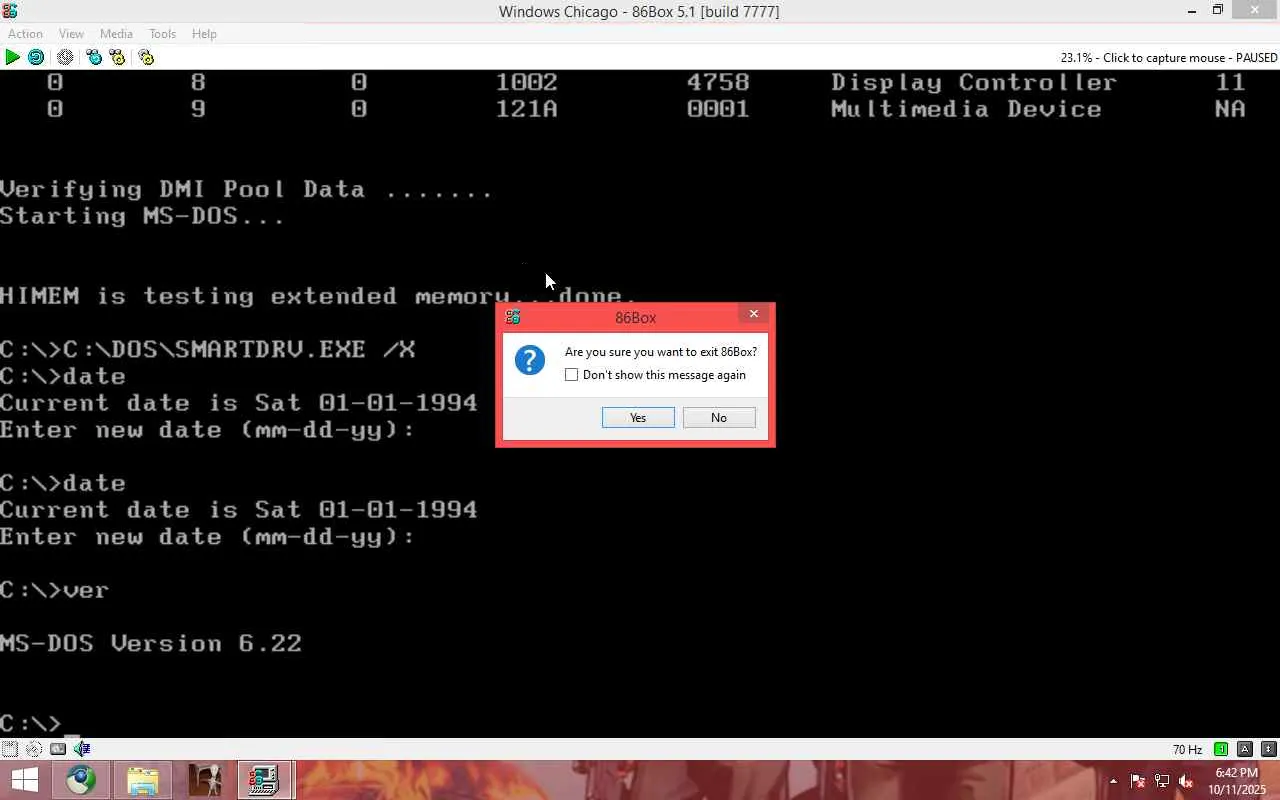Click the green Num Lock indicator
The width and height of the screenshot is (1280, 800).
pos(1221,749)
